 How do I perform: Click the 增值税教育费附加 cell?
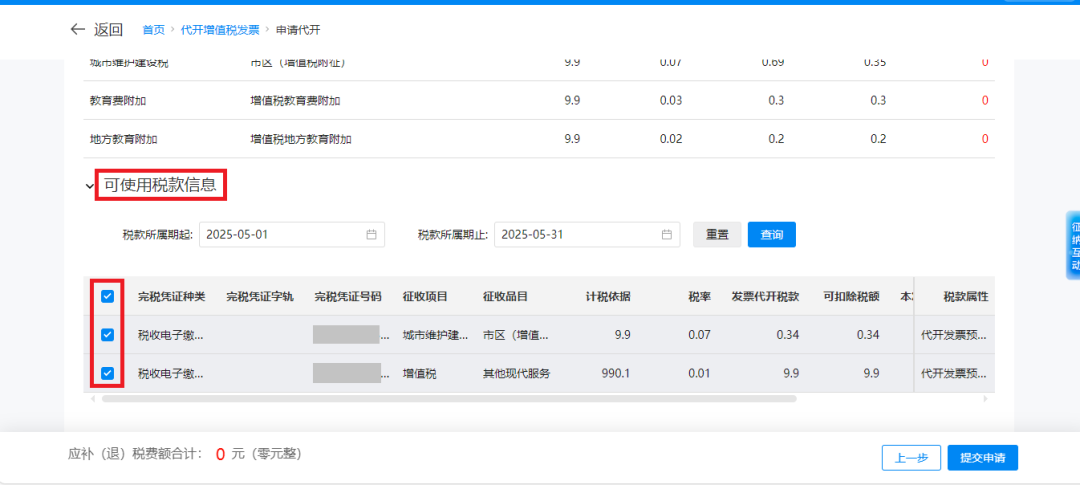point(295,101)
